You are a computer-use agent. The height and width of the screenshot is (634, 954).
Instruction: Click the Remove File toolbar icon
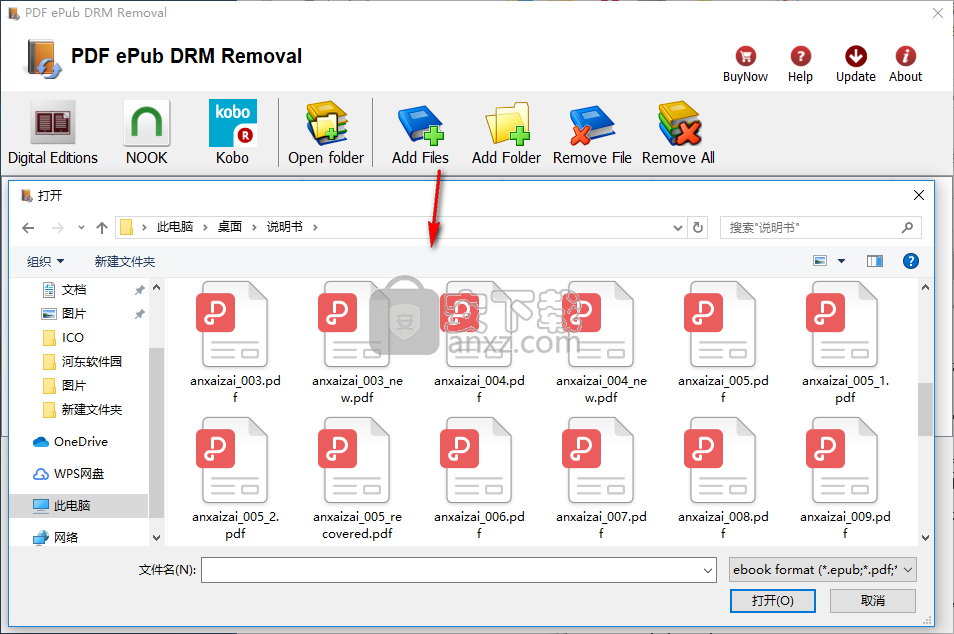(592, 133)
